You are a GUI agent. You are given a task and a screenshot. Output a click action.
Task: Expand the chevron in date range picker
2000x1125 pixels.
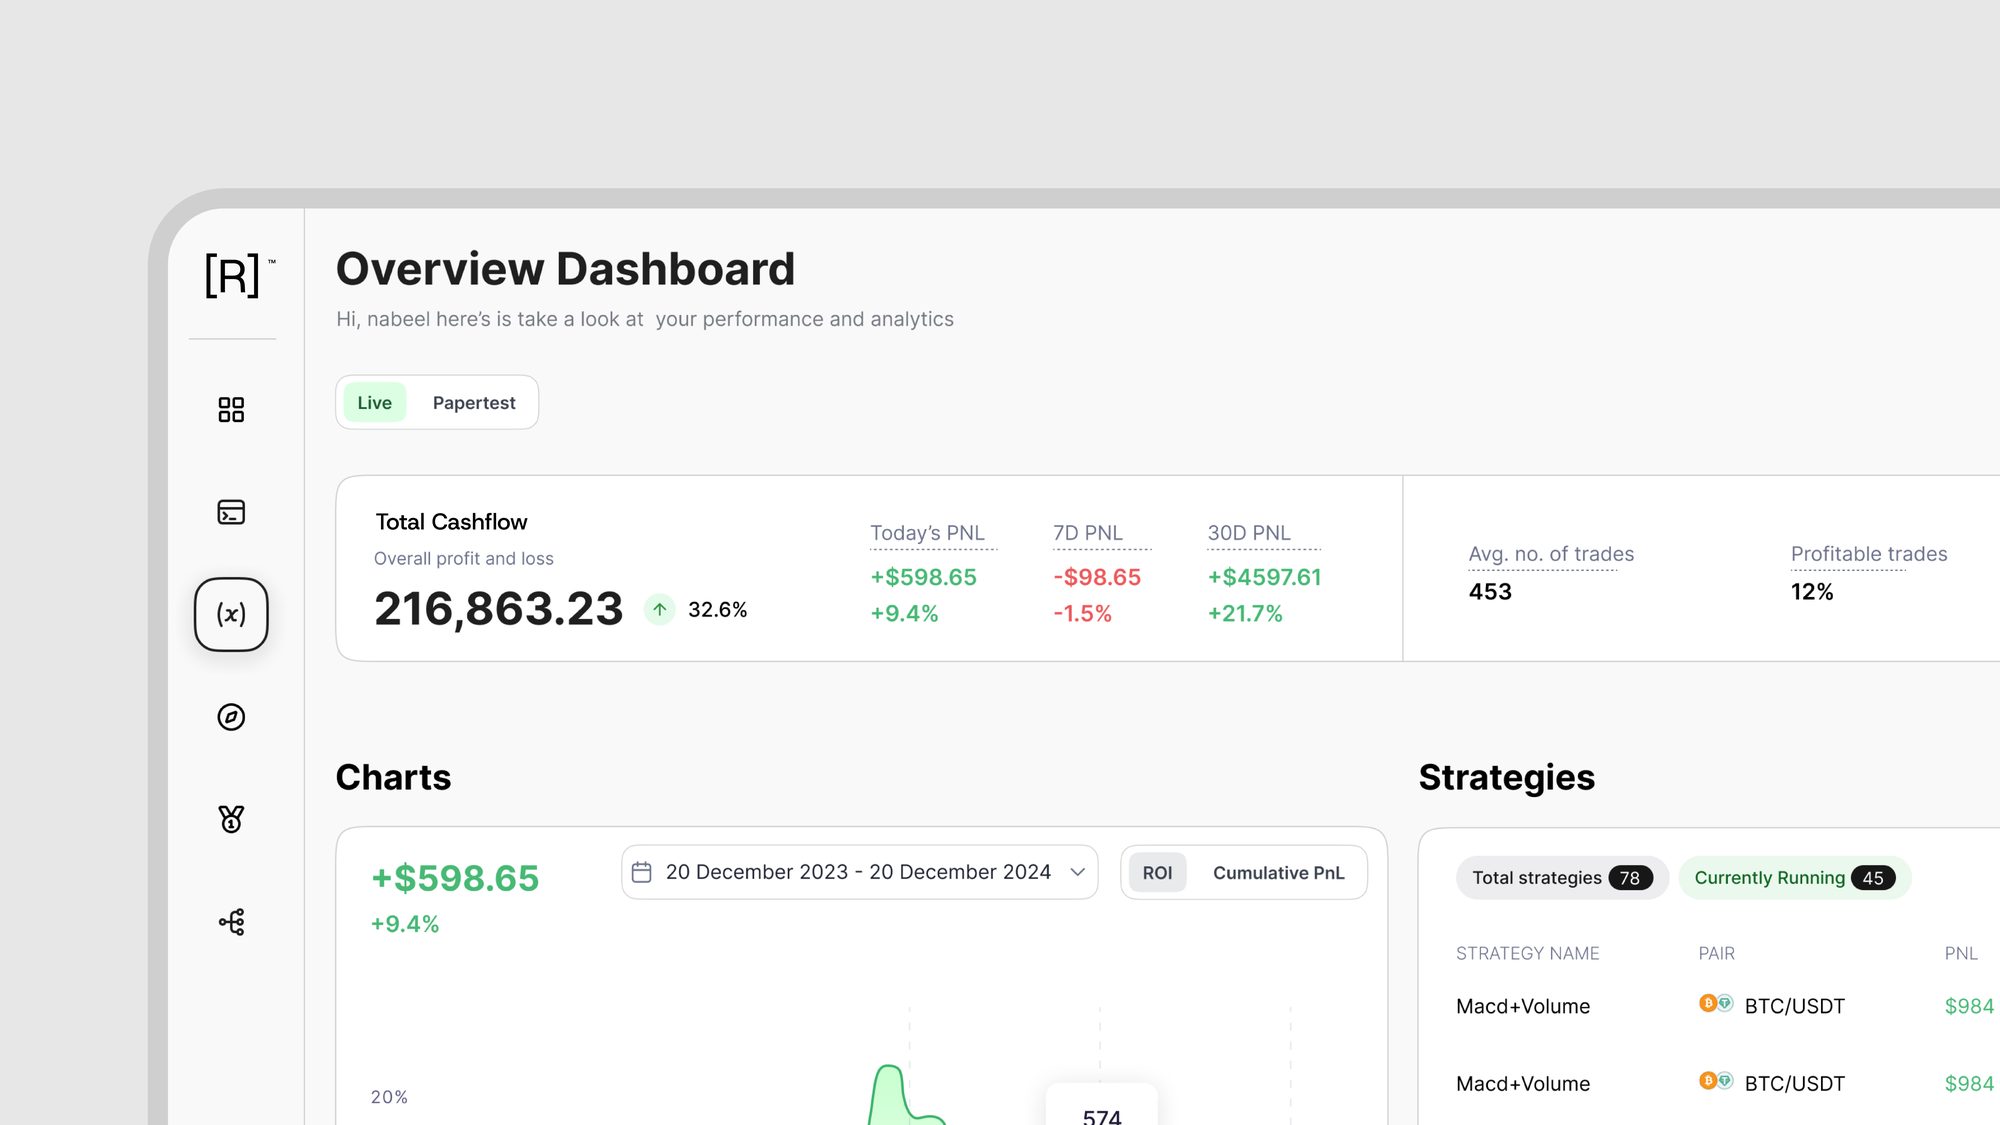point(1078,872)
